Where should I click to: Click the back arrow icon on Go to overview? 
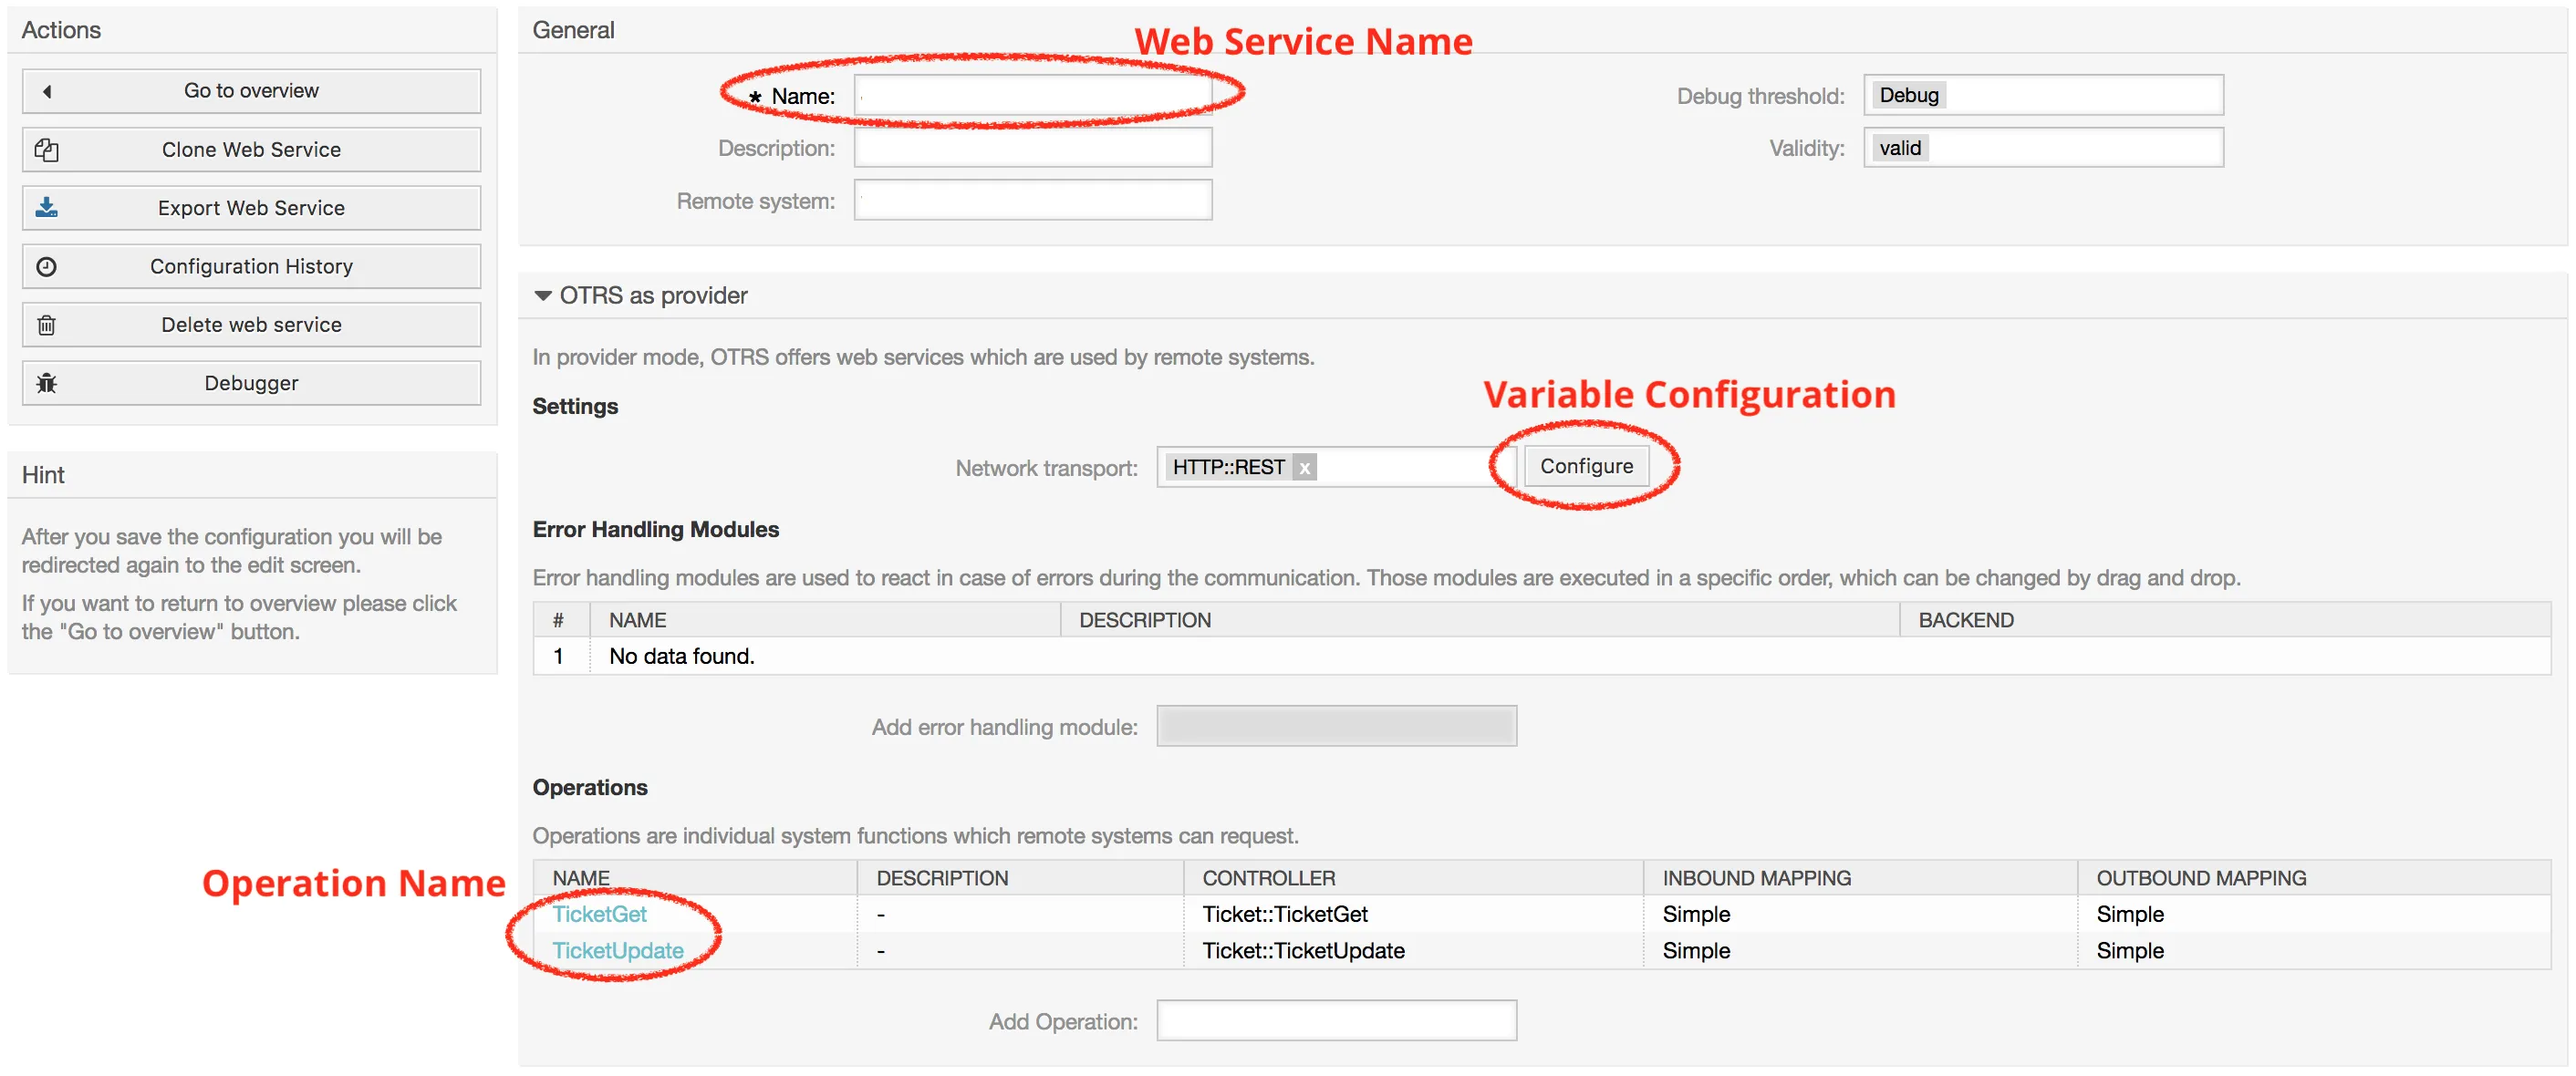[47, 91]
